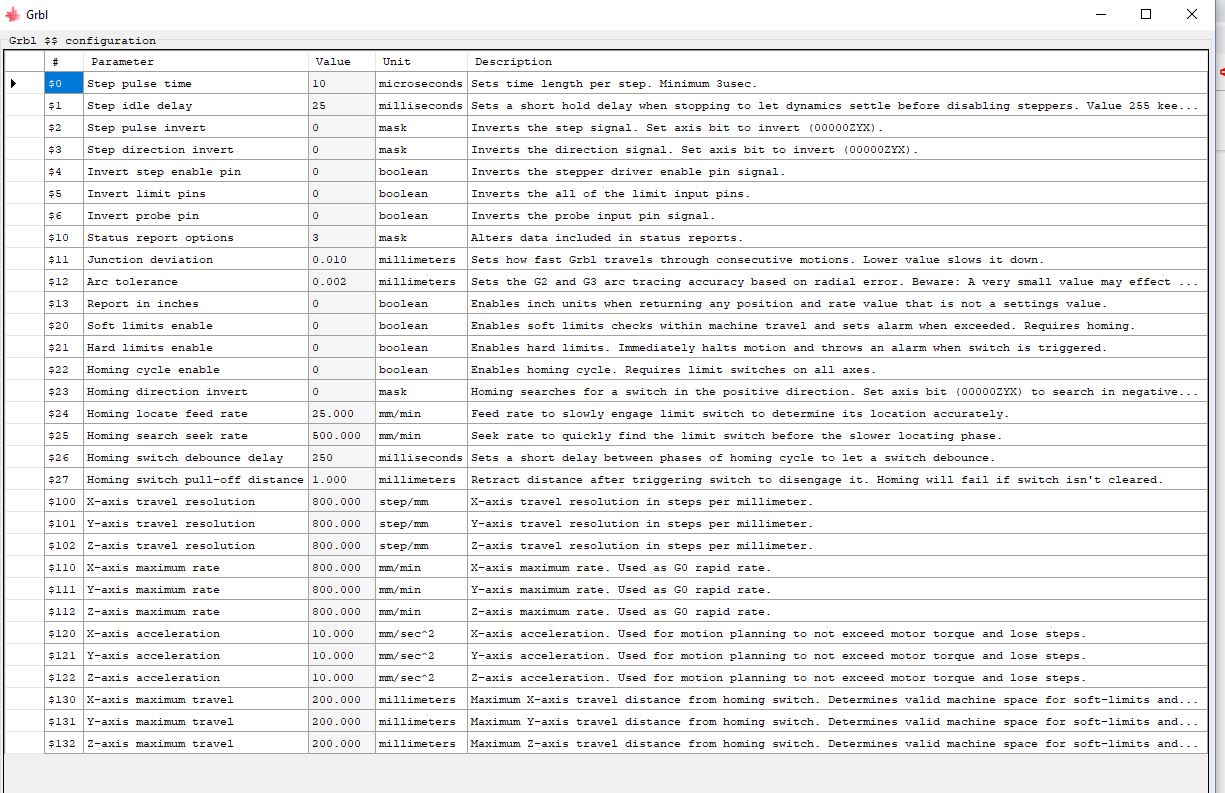This screenshot has width=1225, height=793.
Task: Edit the Step pulse time value 10
Action: pyautogui.click(x=342, y=84)
